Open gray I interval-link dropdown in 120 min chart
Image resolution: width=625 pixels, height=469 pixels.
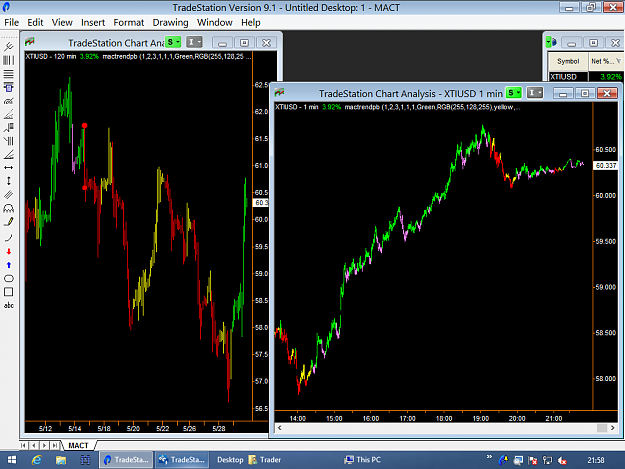194,42
